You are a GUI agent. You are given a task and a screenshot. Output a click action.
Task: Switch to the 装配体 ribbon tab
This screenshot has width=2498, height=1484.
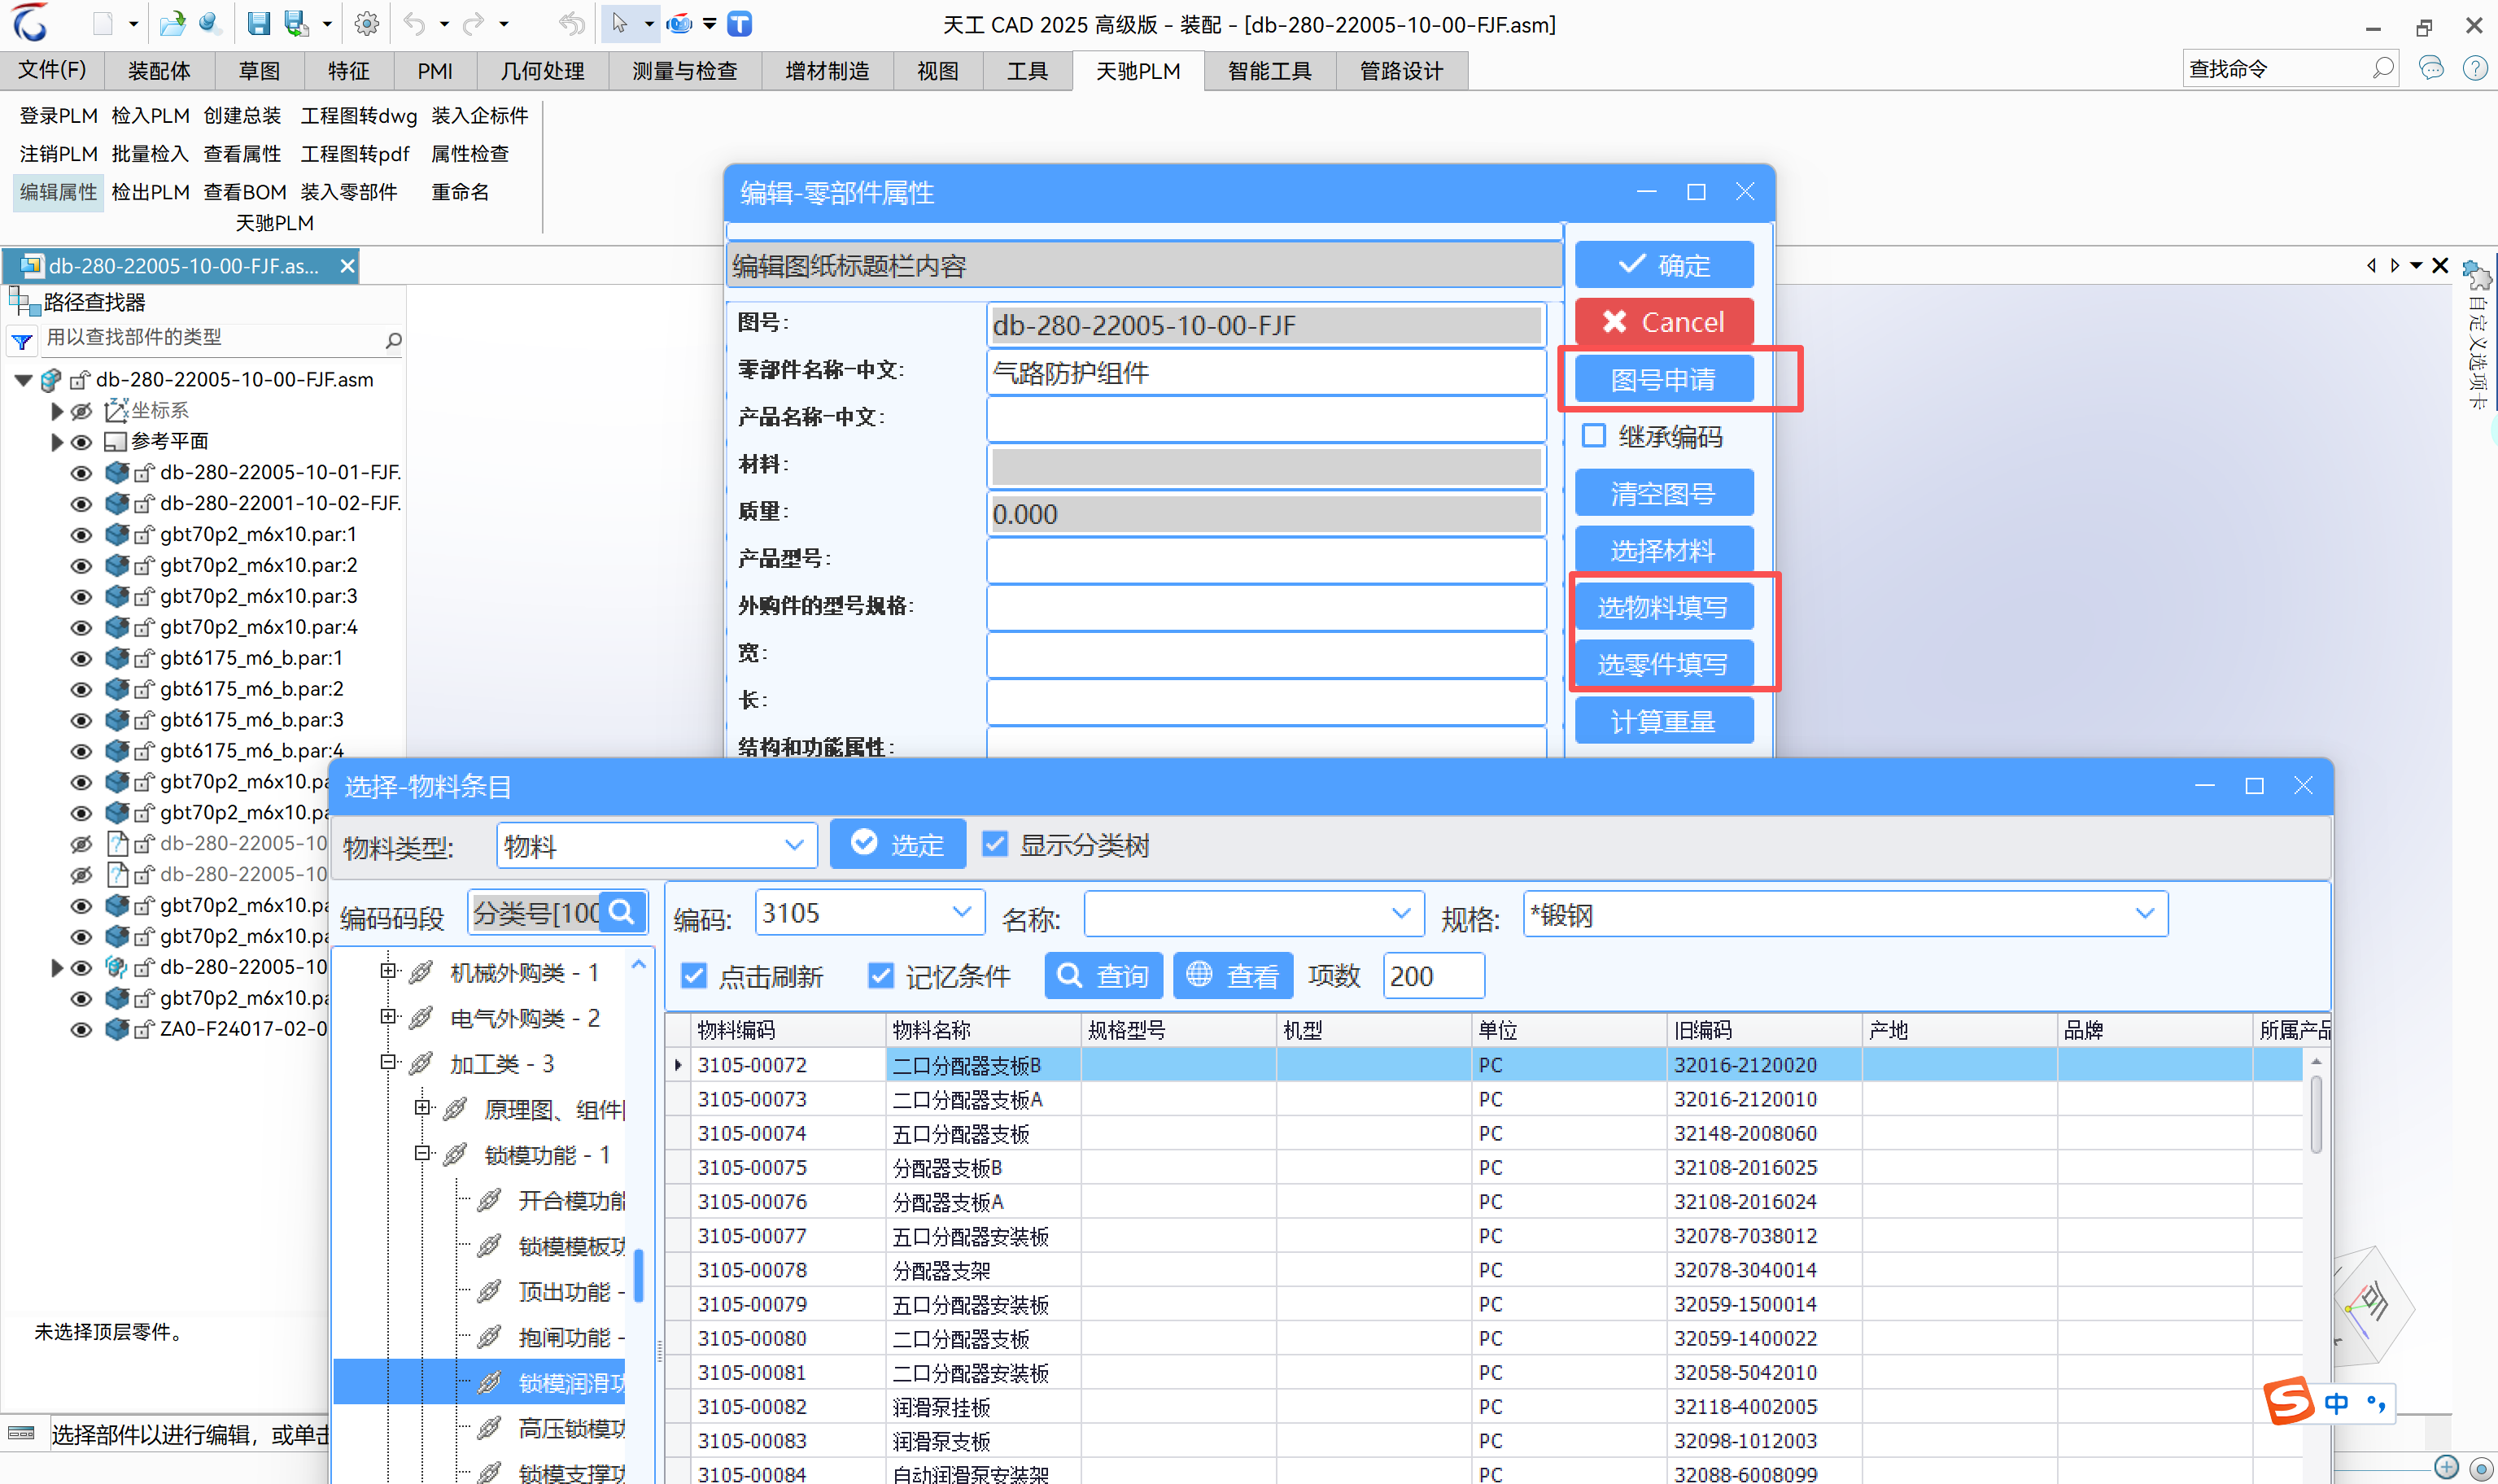point(159,71)
